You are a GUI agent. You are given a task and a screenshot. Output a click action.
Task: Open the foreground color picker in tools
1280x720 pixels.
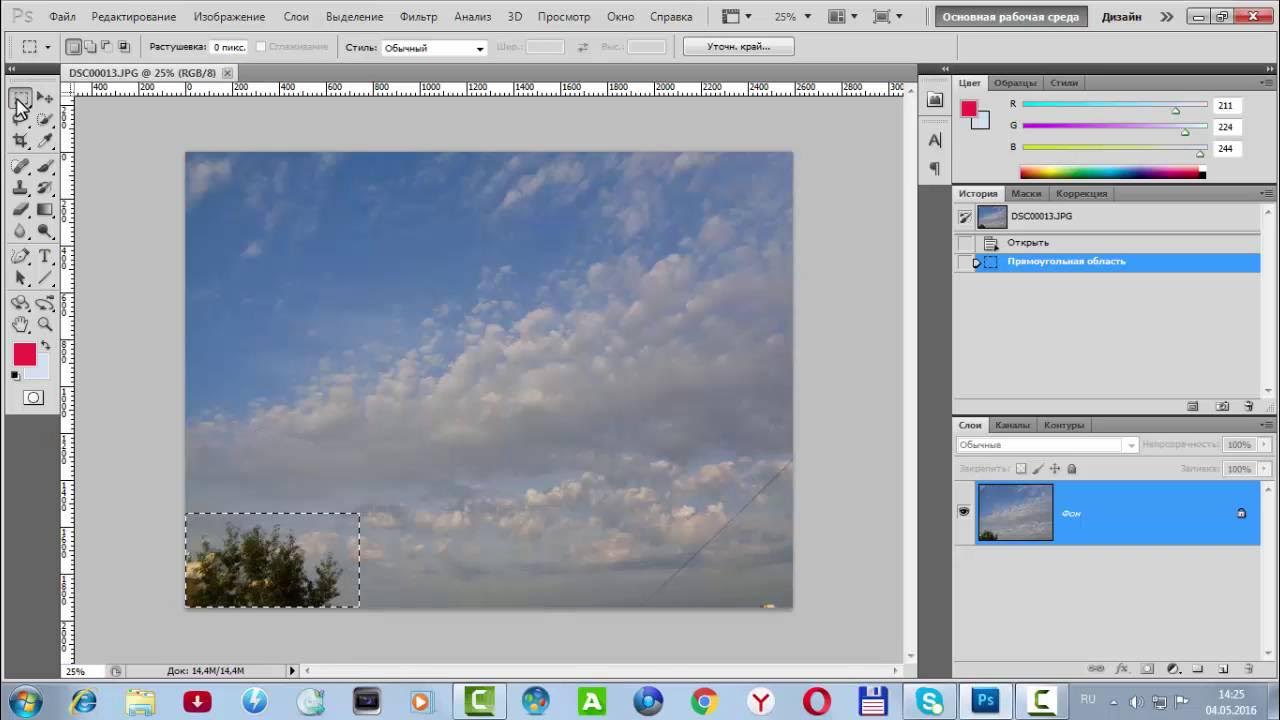[x=24, y=354]
